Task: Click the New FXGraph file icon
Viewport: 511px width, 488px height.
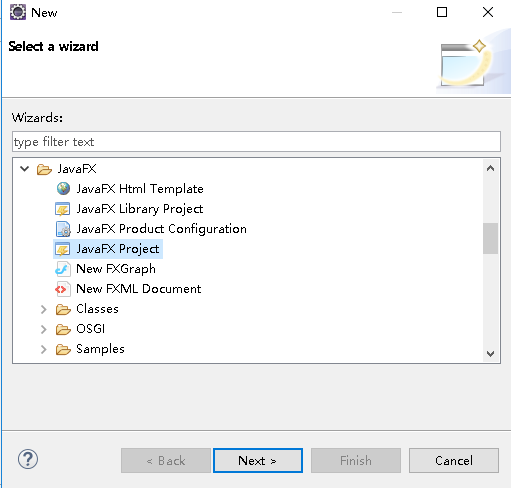Action: click(63, 269)
